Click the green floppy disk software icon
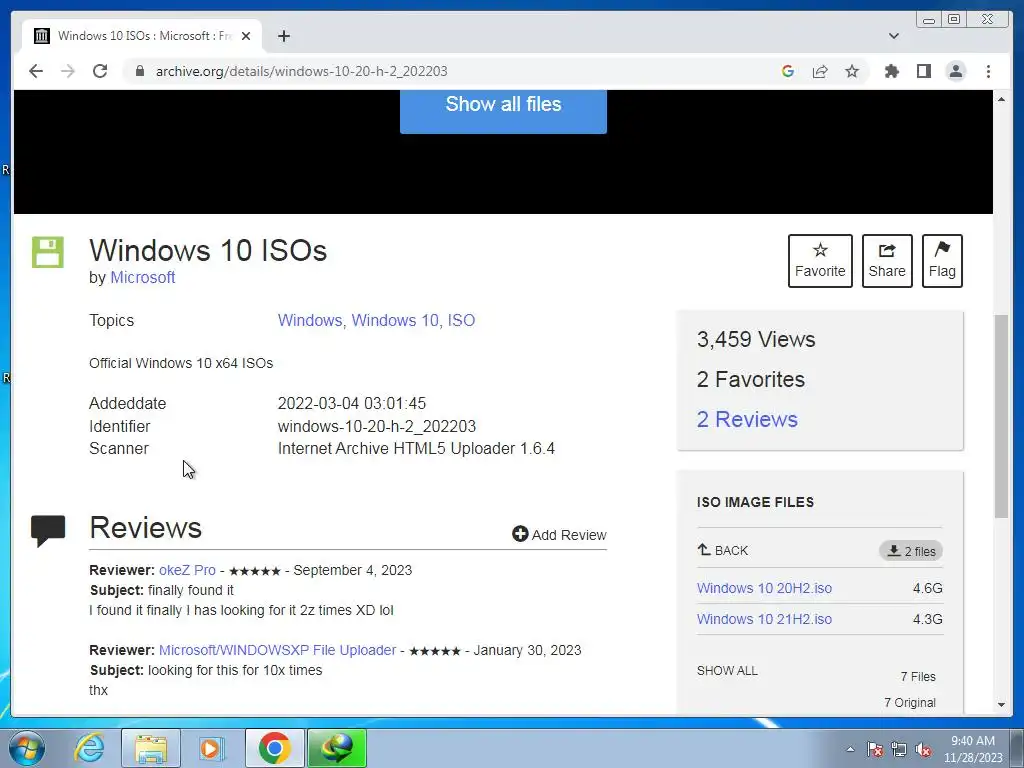Viewport: 1024px width, 768px height. pos(48,252)
